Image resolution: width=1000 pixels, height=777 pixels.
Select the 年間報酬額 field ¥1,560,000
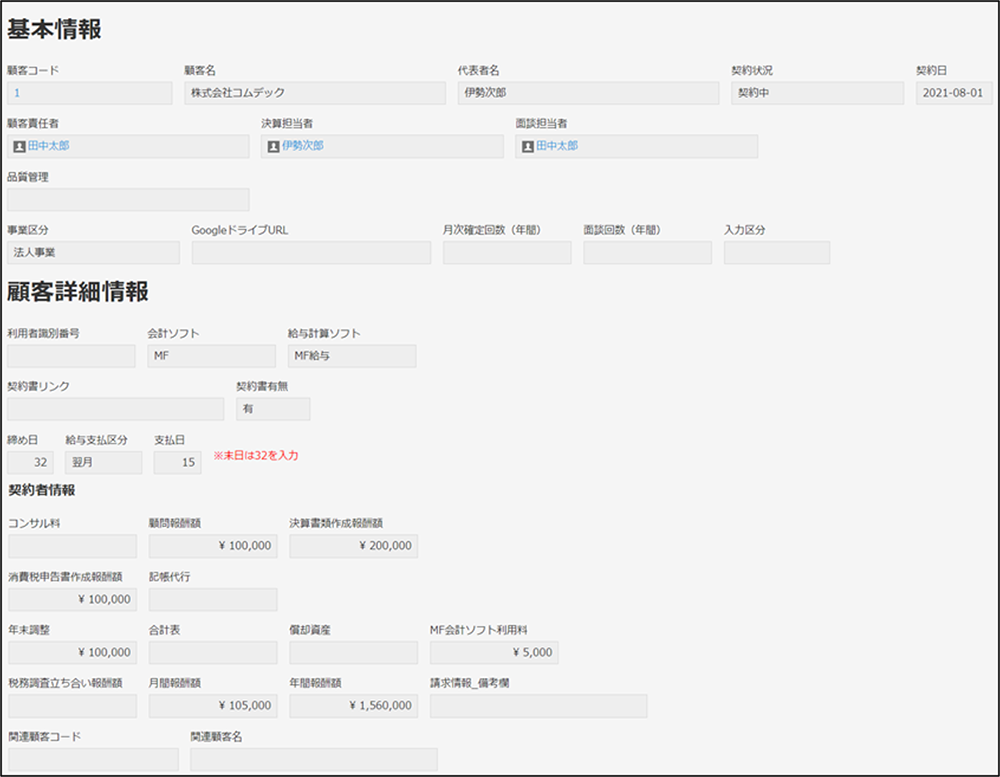[354, 705]
